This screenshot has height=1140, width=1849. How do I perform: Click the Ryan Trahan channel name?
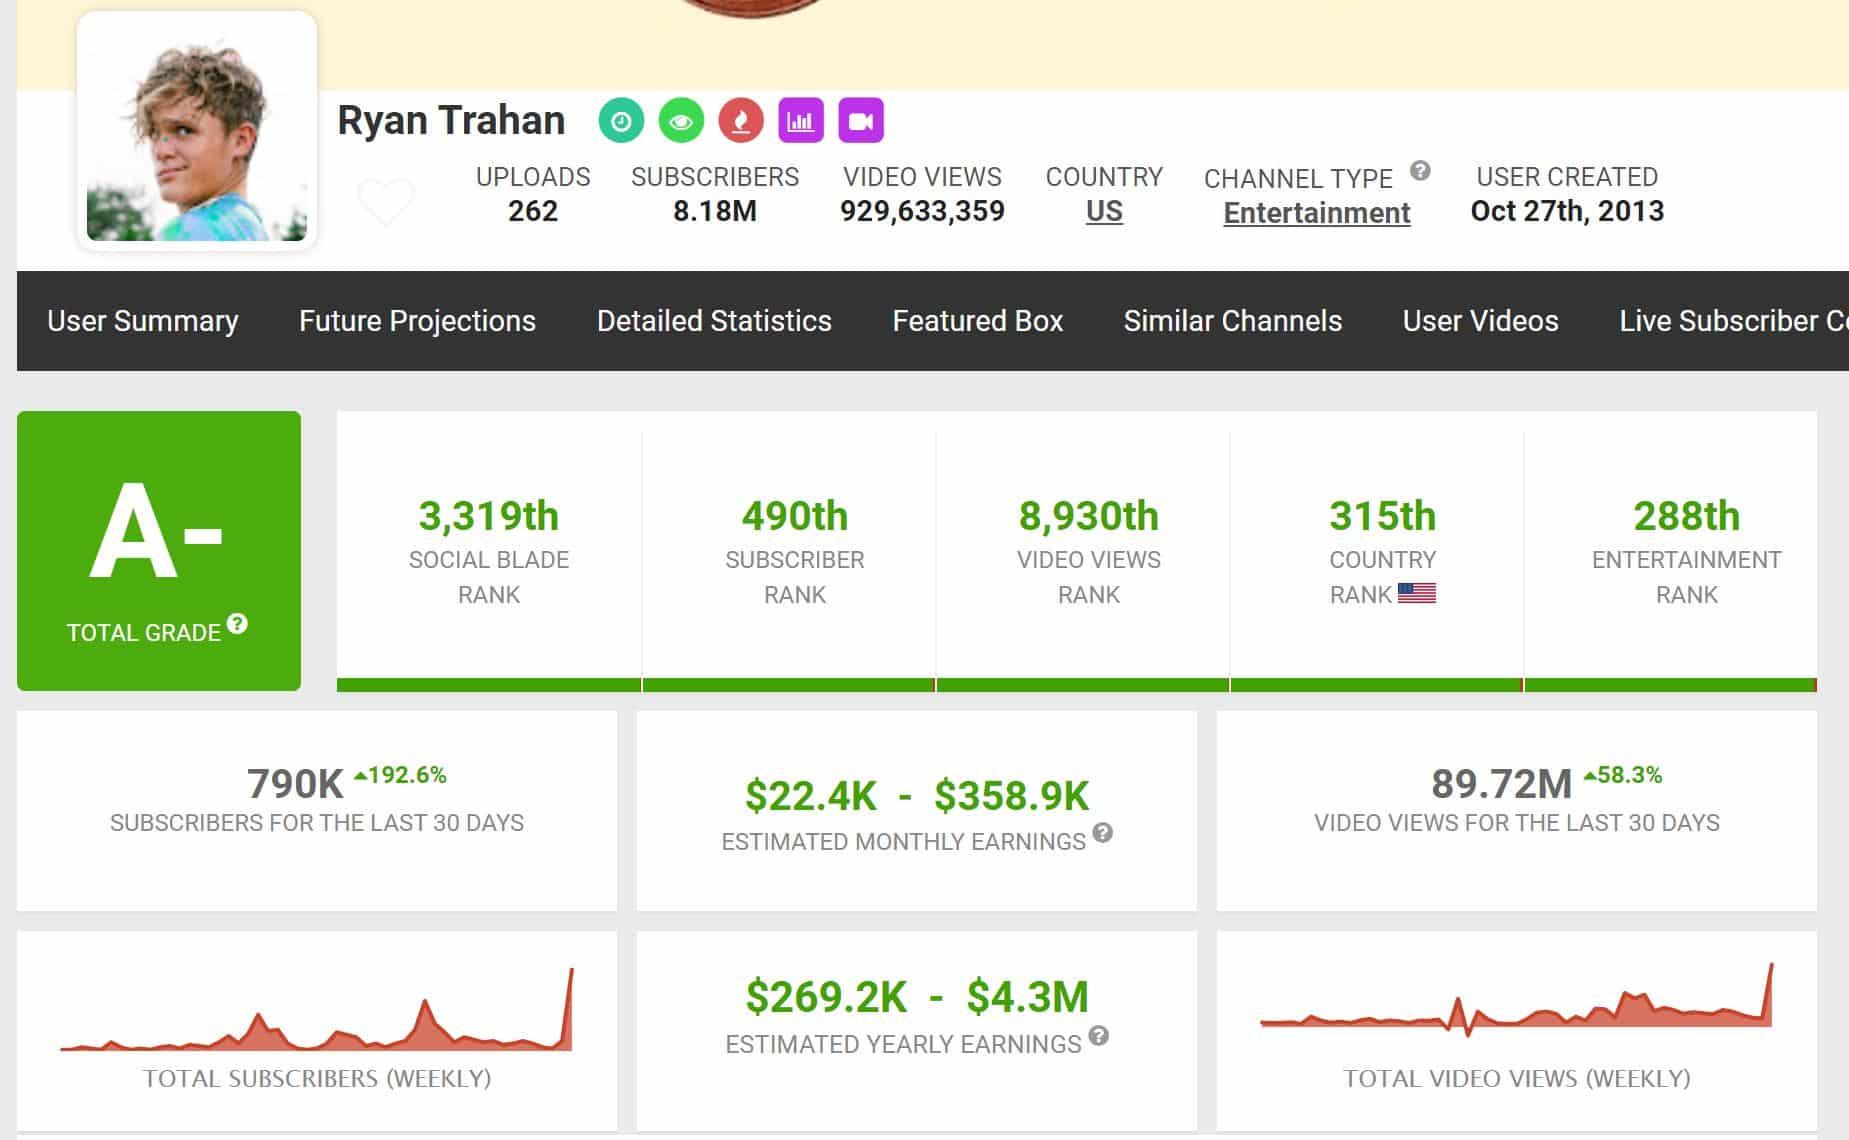click(451, 120)
